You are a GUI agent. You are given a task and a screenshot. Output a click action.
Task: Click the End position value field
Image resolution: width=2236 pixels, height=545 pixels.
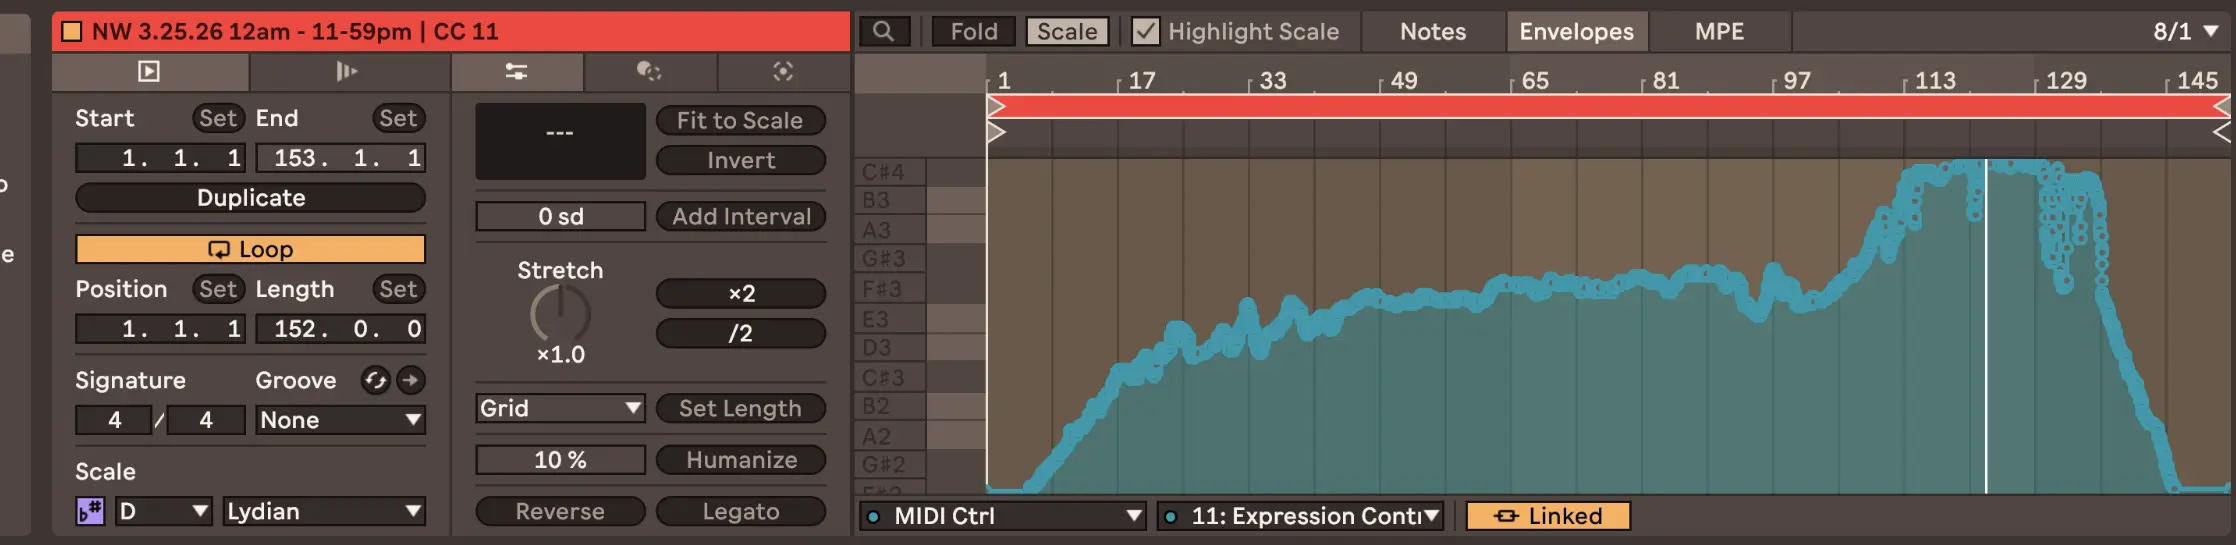pyautogui.click(x=340, y=158)
